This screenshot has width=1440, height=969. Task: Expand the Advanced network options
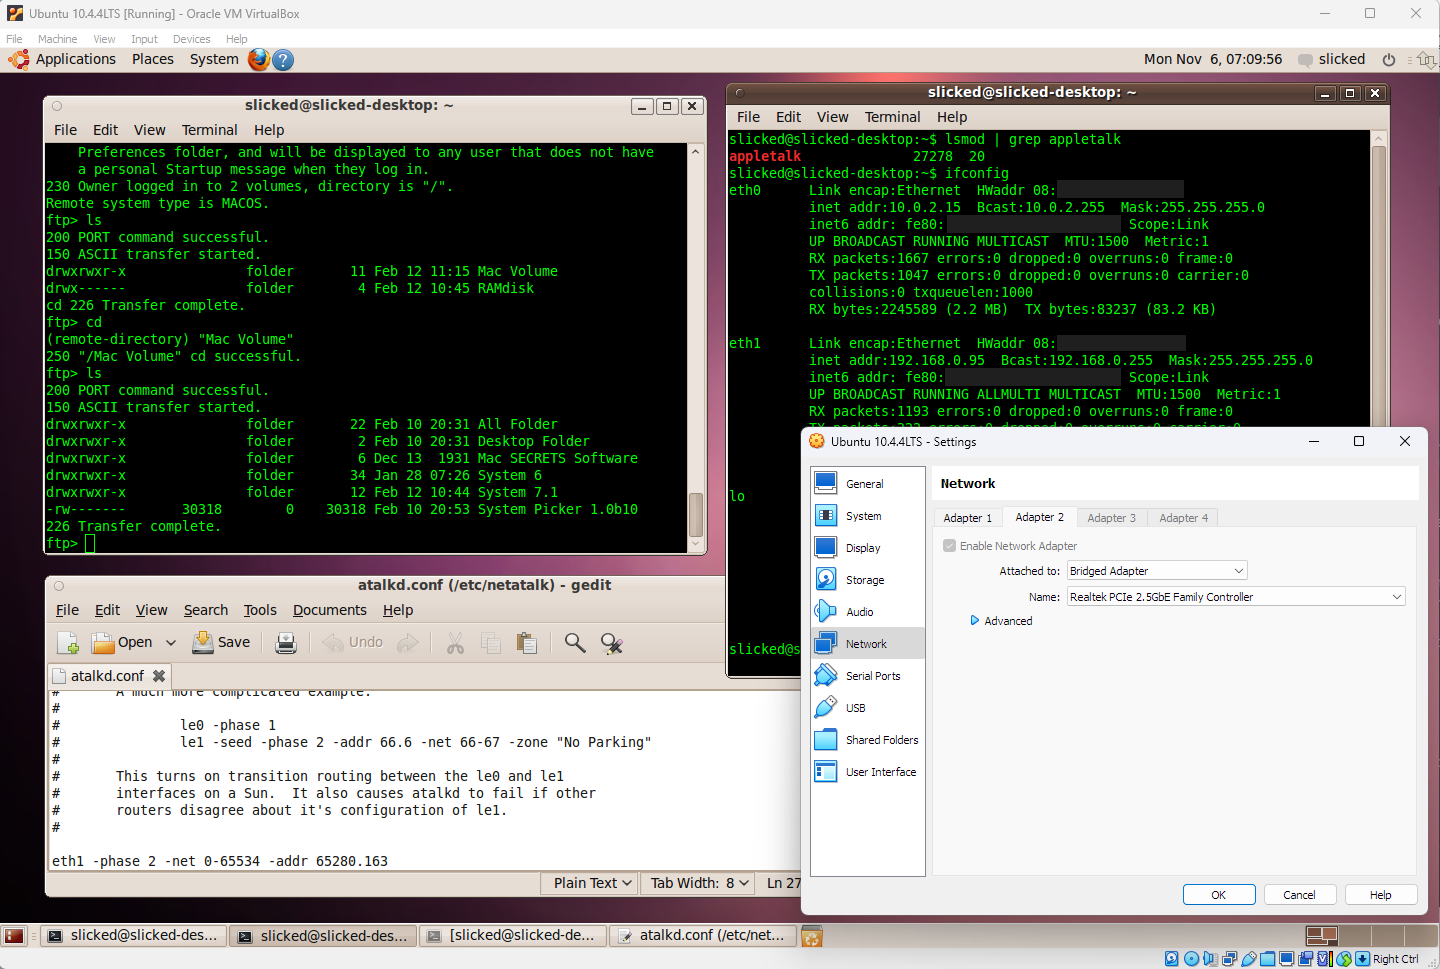(x=1001, y=621)
